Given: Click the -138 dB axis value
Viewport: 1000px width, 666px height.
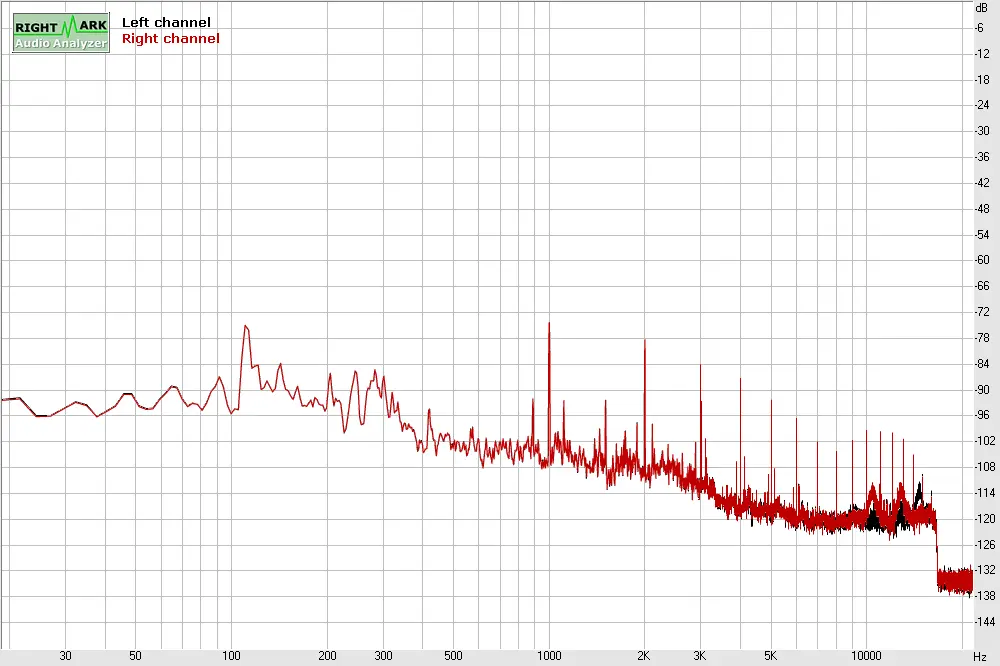Looking at the screenshot, I should pos(985,596).
